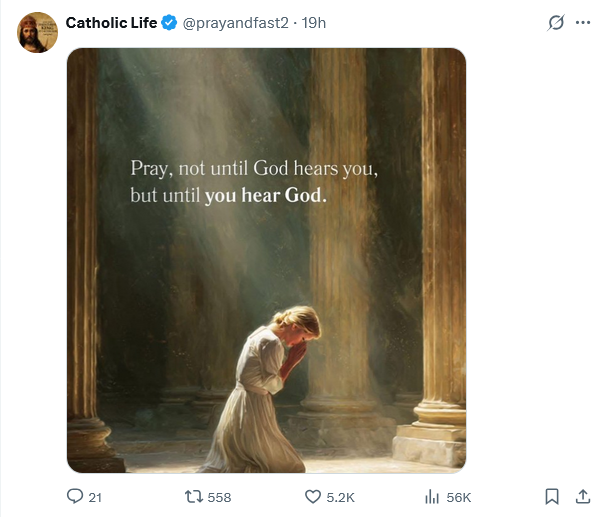Click the 19h timestamp link
Viewport: 608px width, 517px height.
314,23
